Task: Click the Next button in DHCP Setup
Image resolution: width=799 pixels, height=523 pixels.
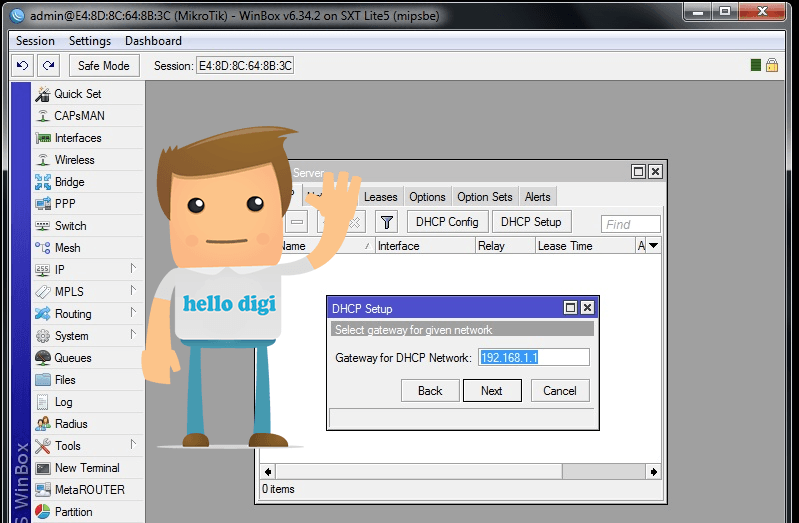Action: click(492, 391)
